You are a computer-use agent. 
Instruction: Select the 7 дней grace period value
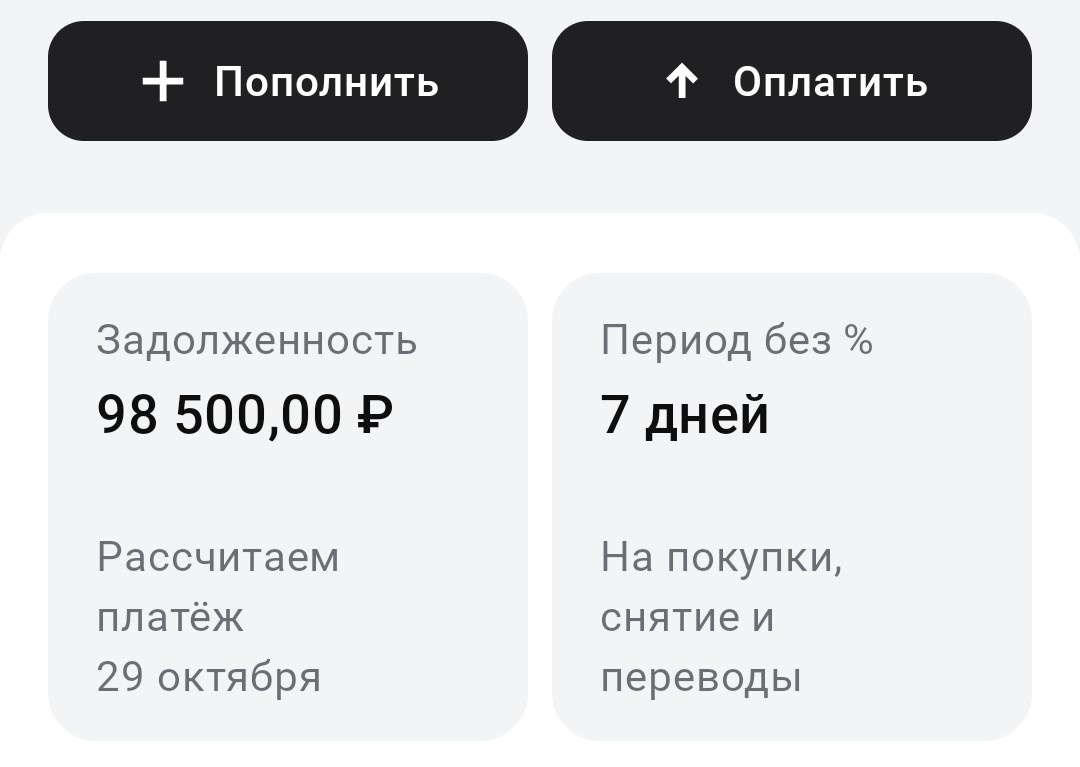[683, 413]
